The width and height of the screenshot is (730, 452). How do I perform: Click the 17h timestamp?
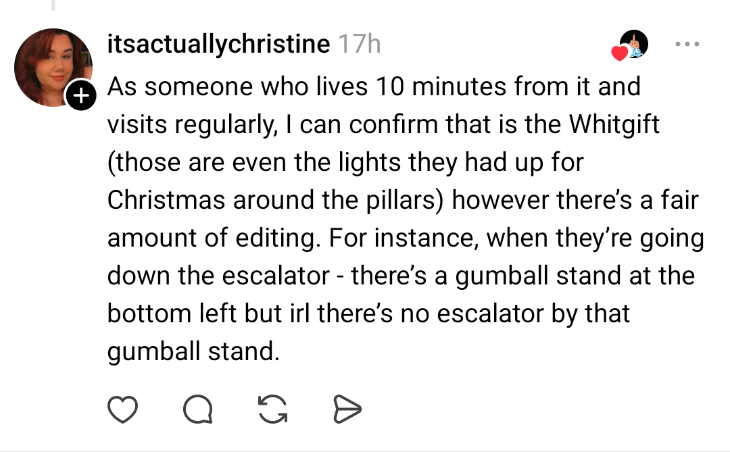click(360, 45)
